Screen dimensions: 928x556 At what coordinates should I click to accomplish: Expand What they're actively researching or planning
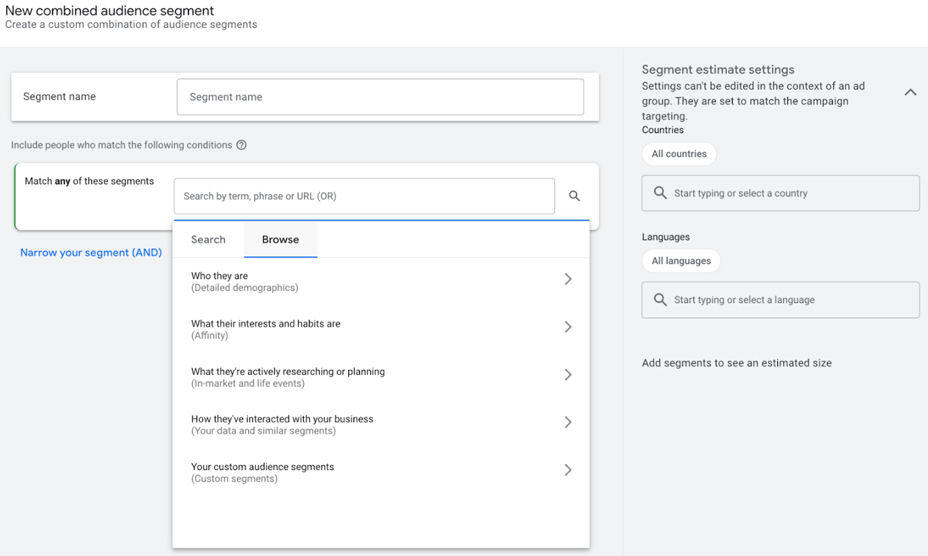[x=381, y=377]
